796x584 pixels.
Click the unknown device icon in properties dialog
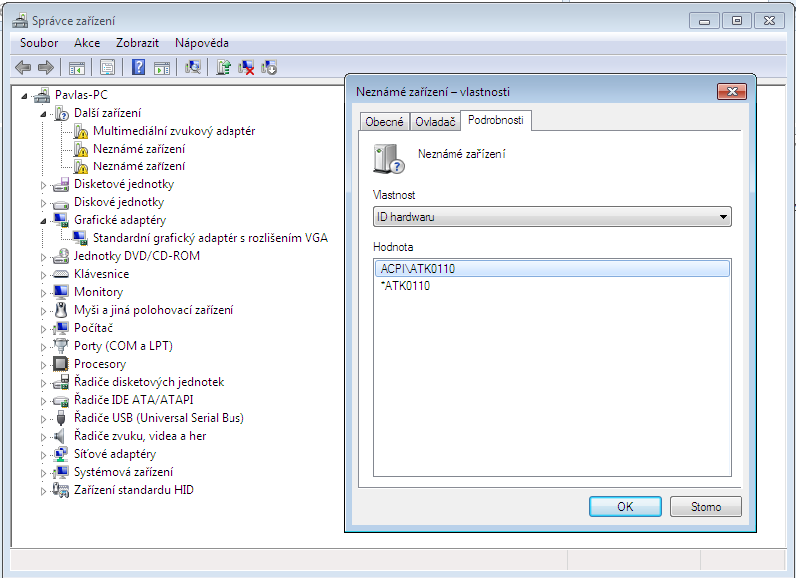[x=388, y=158]
